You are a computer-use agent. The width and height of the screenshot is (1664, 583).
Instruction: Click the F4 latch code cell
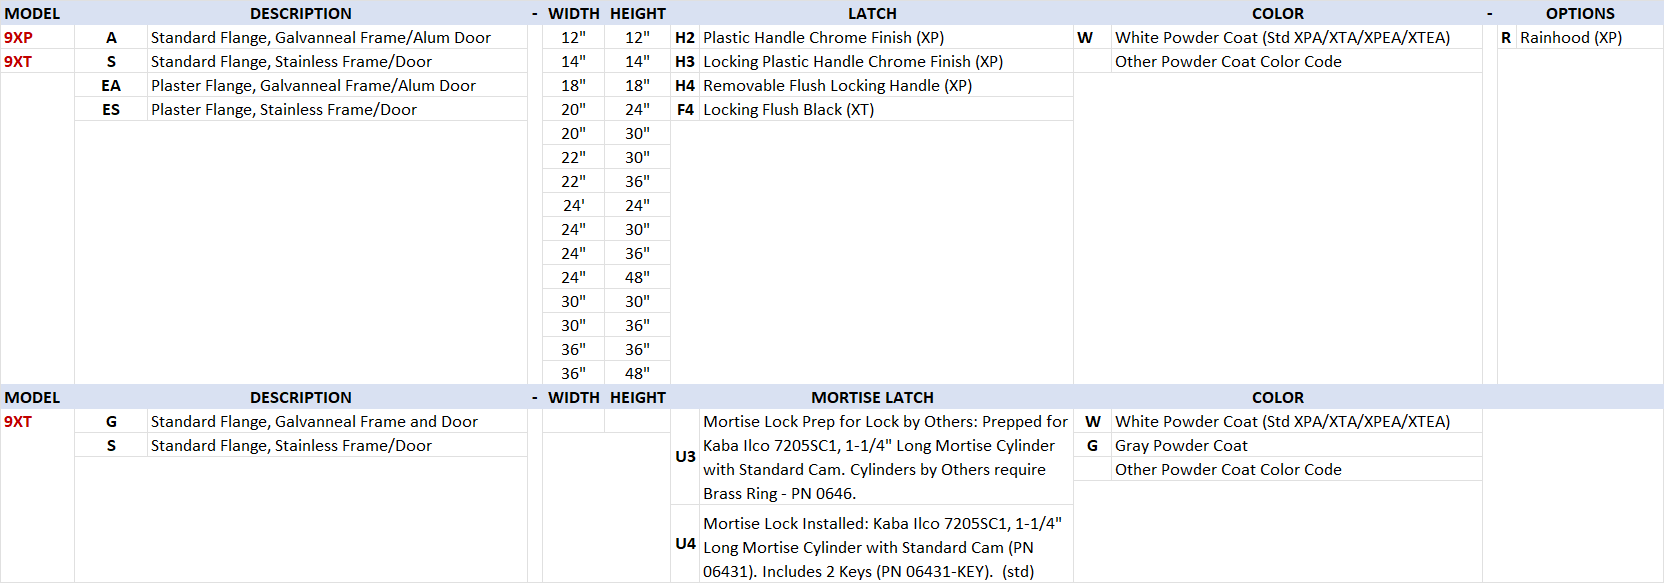pyautogui.click(x=685, y=110)
